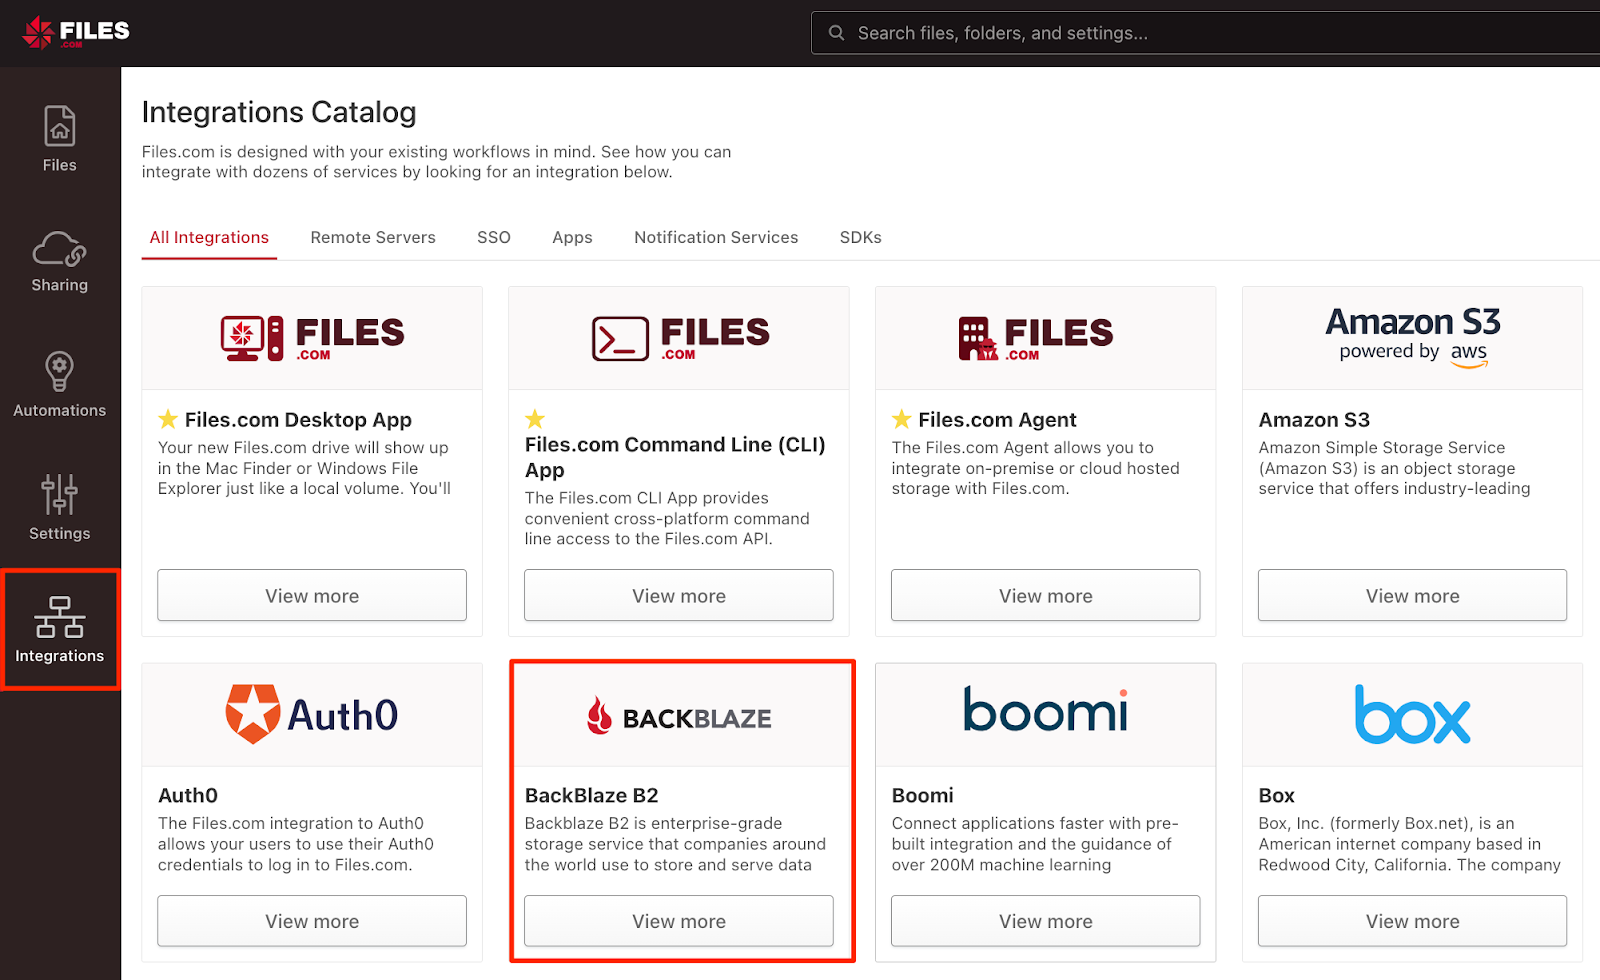The width and height of the screenshot is (1600, 980).
Task: Click the search magnifier icon
Action: (x=836, y=33)
